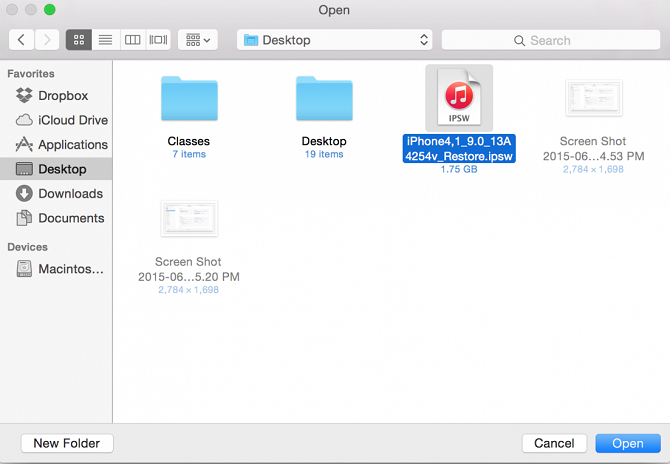Image resolution: width=670 pixels, height=464 pixels.
Task: Select the Desktop folder with 19 items
Action: [x=323, y=101]
